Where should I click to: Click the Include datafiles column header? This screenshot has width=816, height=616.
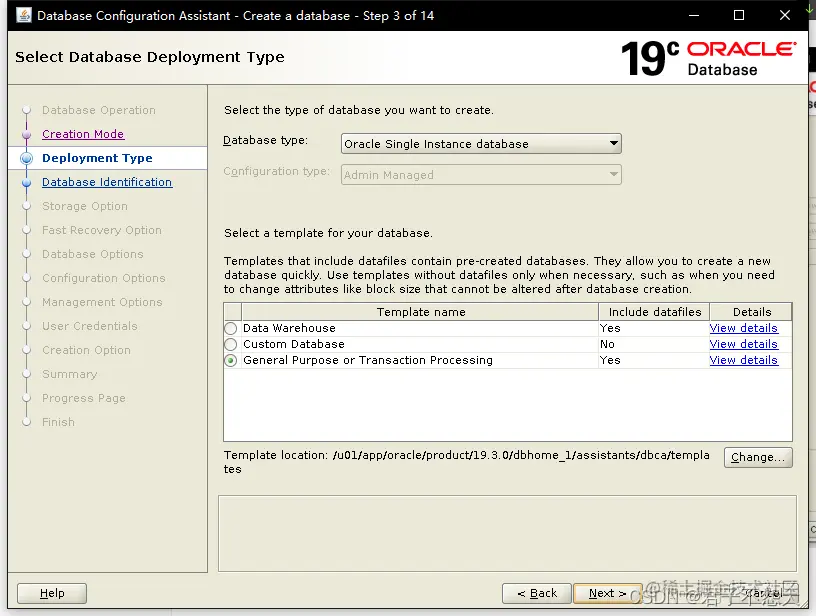pos(655,312)
